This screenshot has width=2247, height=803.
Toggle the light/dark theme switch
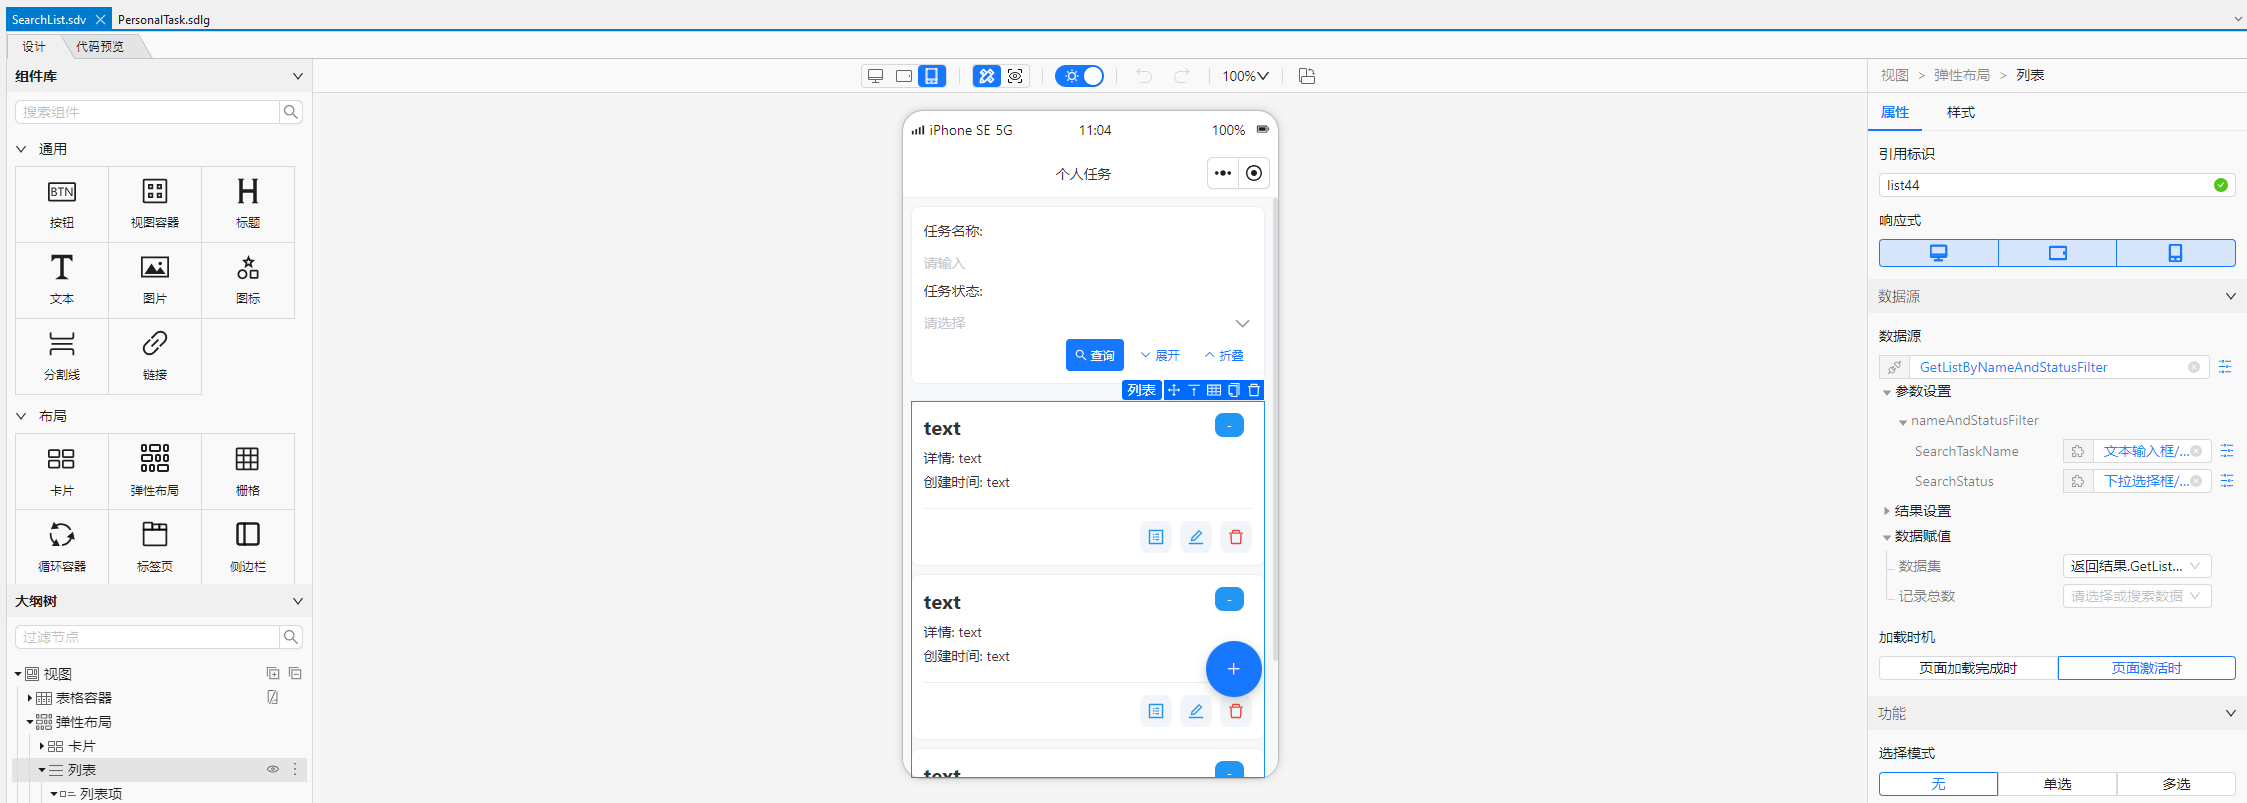click(x=1080, y=76)
